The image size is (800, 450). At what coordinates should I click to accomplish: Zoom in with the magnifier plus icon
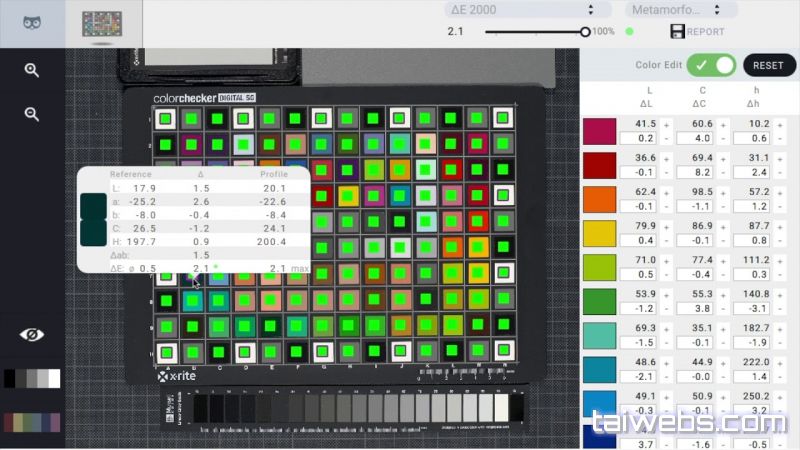coord(32,70)
